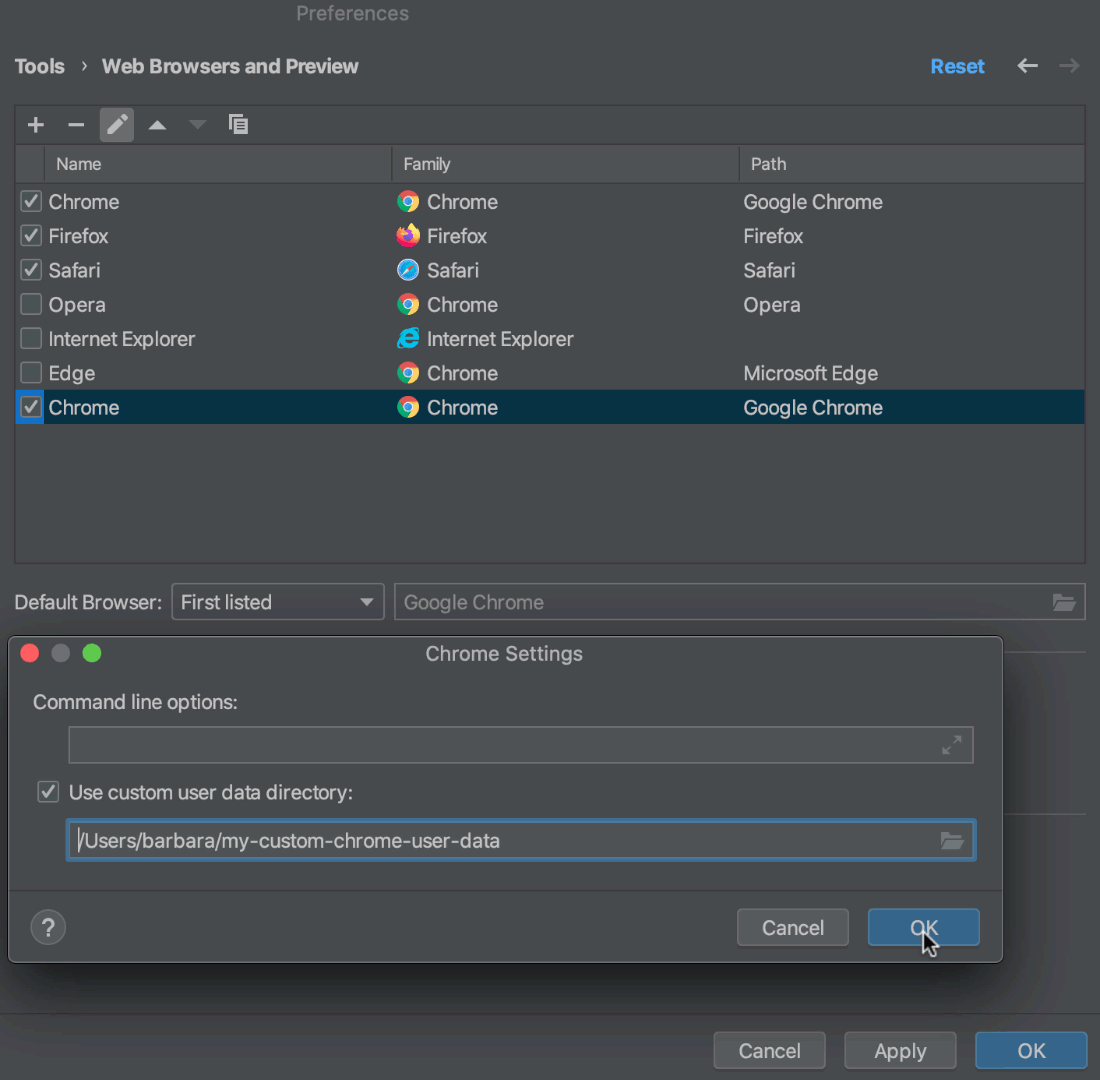Click the move browser up arrow icon
Image resolution: width=1100 pixels, height=1080 pixels.
[x=157, y=124]
